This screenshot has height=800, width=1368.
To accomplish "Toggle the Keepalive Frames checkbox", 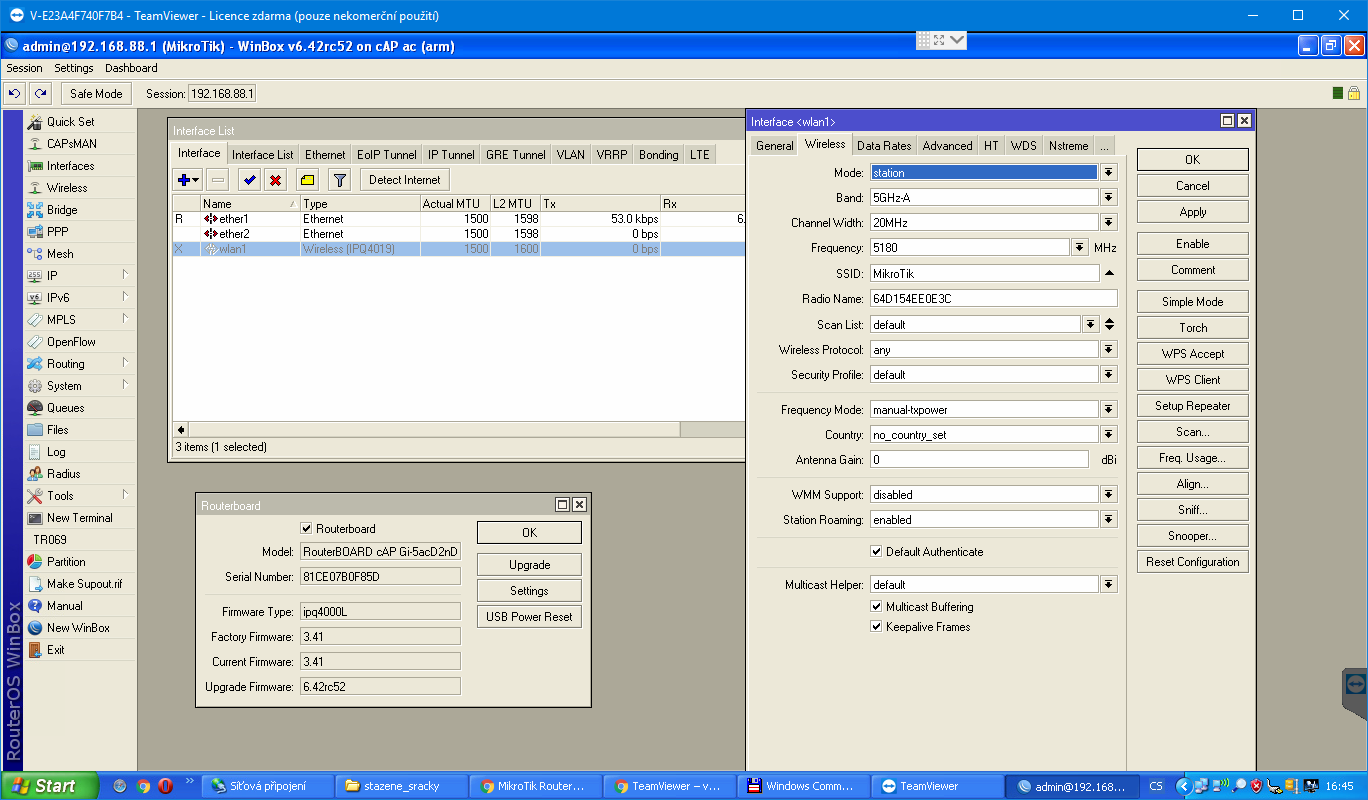I will tap(877, 627).
